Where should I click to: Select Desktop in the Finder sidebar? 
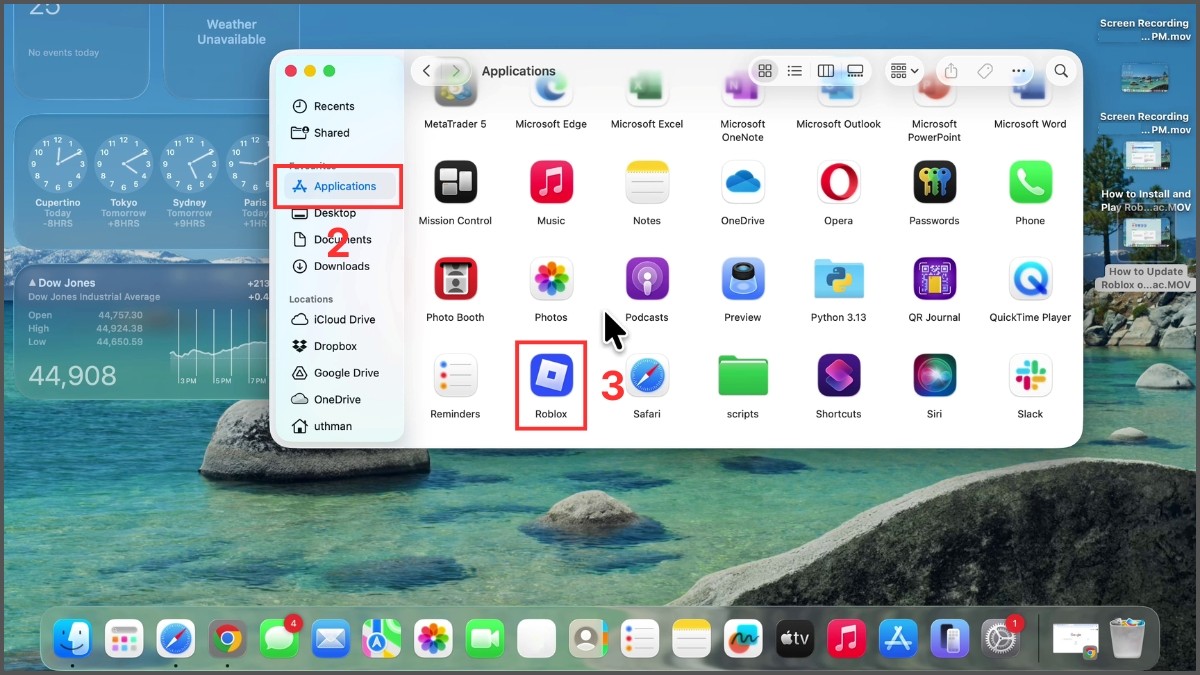pos(341,213)
